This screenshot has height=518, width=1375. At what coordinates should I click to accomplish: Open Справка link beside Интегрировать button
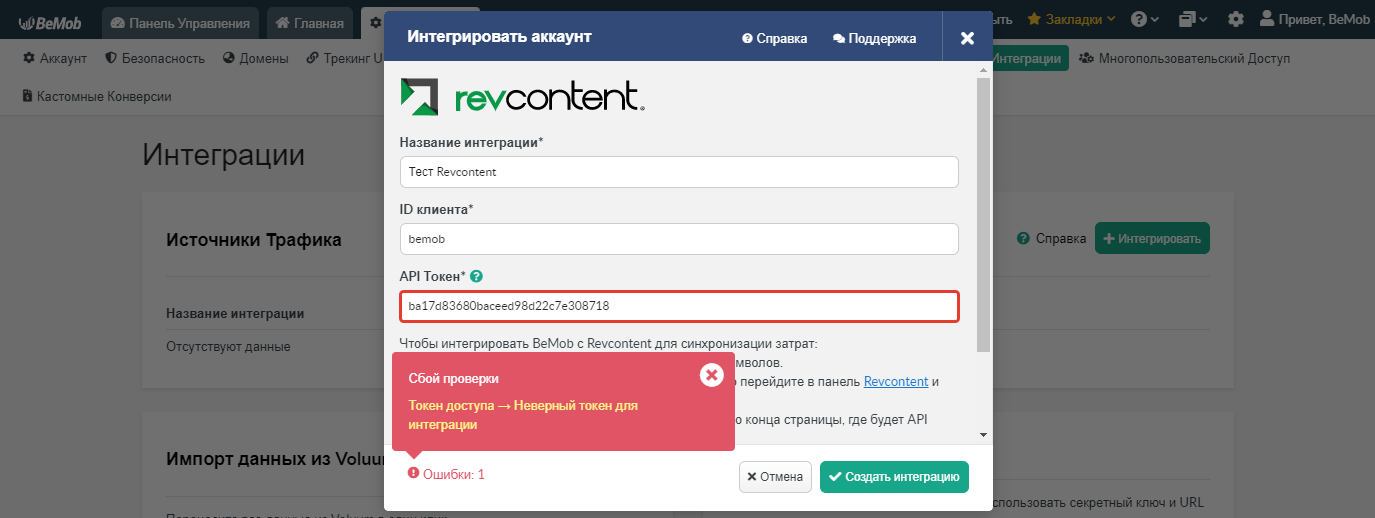click(1051, 239)
